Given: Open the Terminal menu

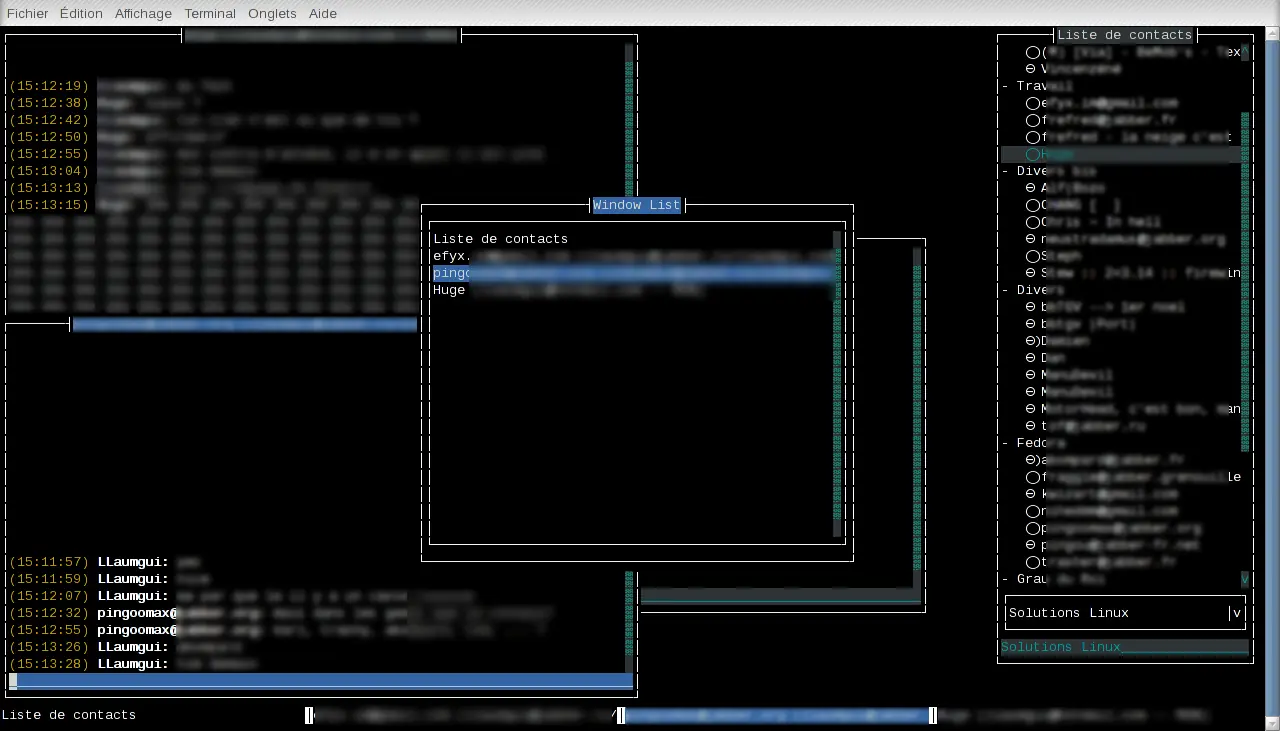Looking at the screenshot, I should (x=210, y=13).
